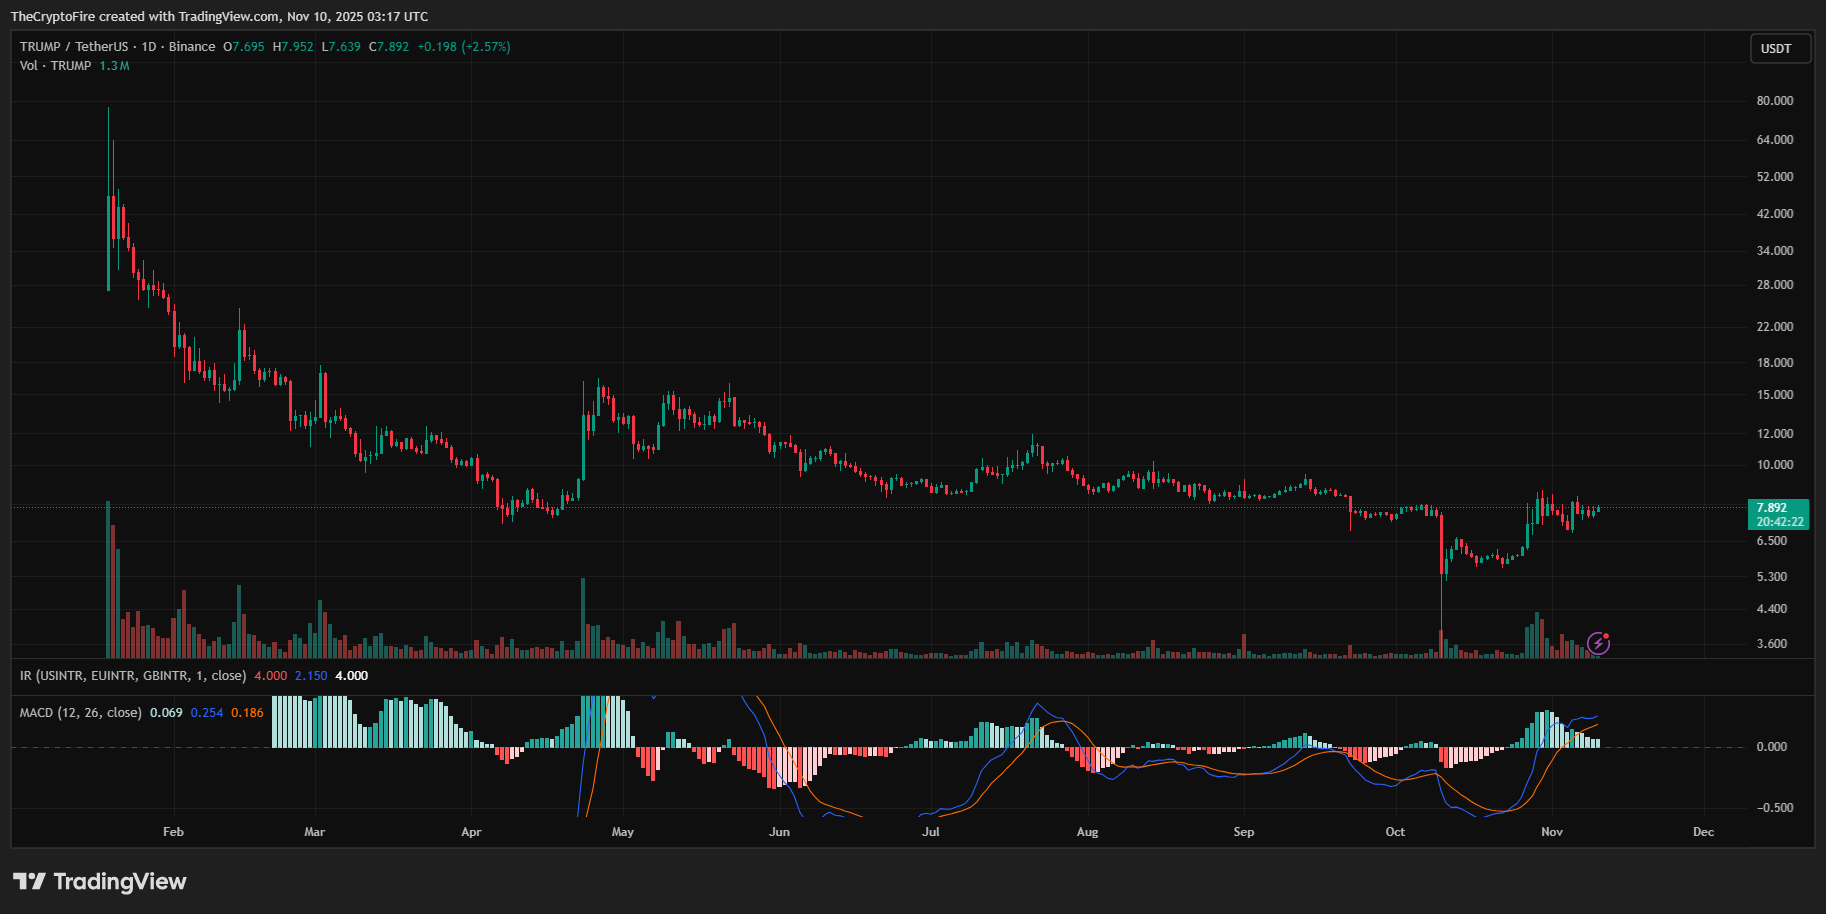
Task: Click the blue IR value 2.150
Action: [x=311, y=676]
